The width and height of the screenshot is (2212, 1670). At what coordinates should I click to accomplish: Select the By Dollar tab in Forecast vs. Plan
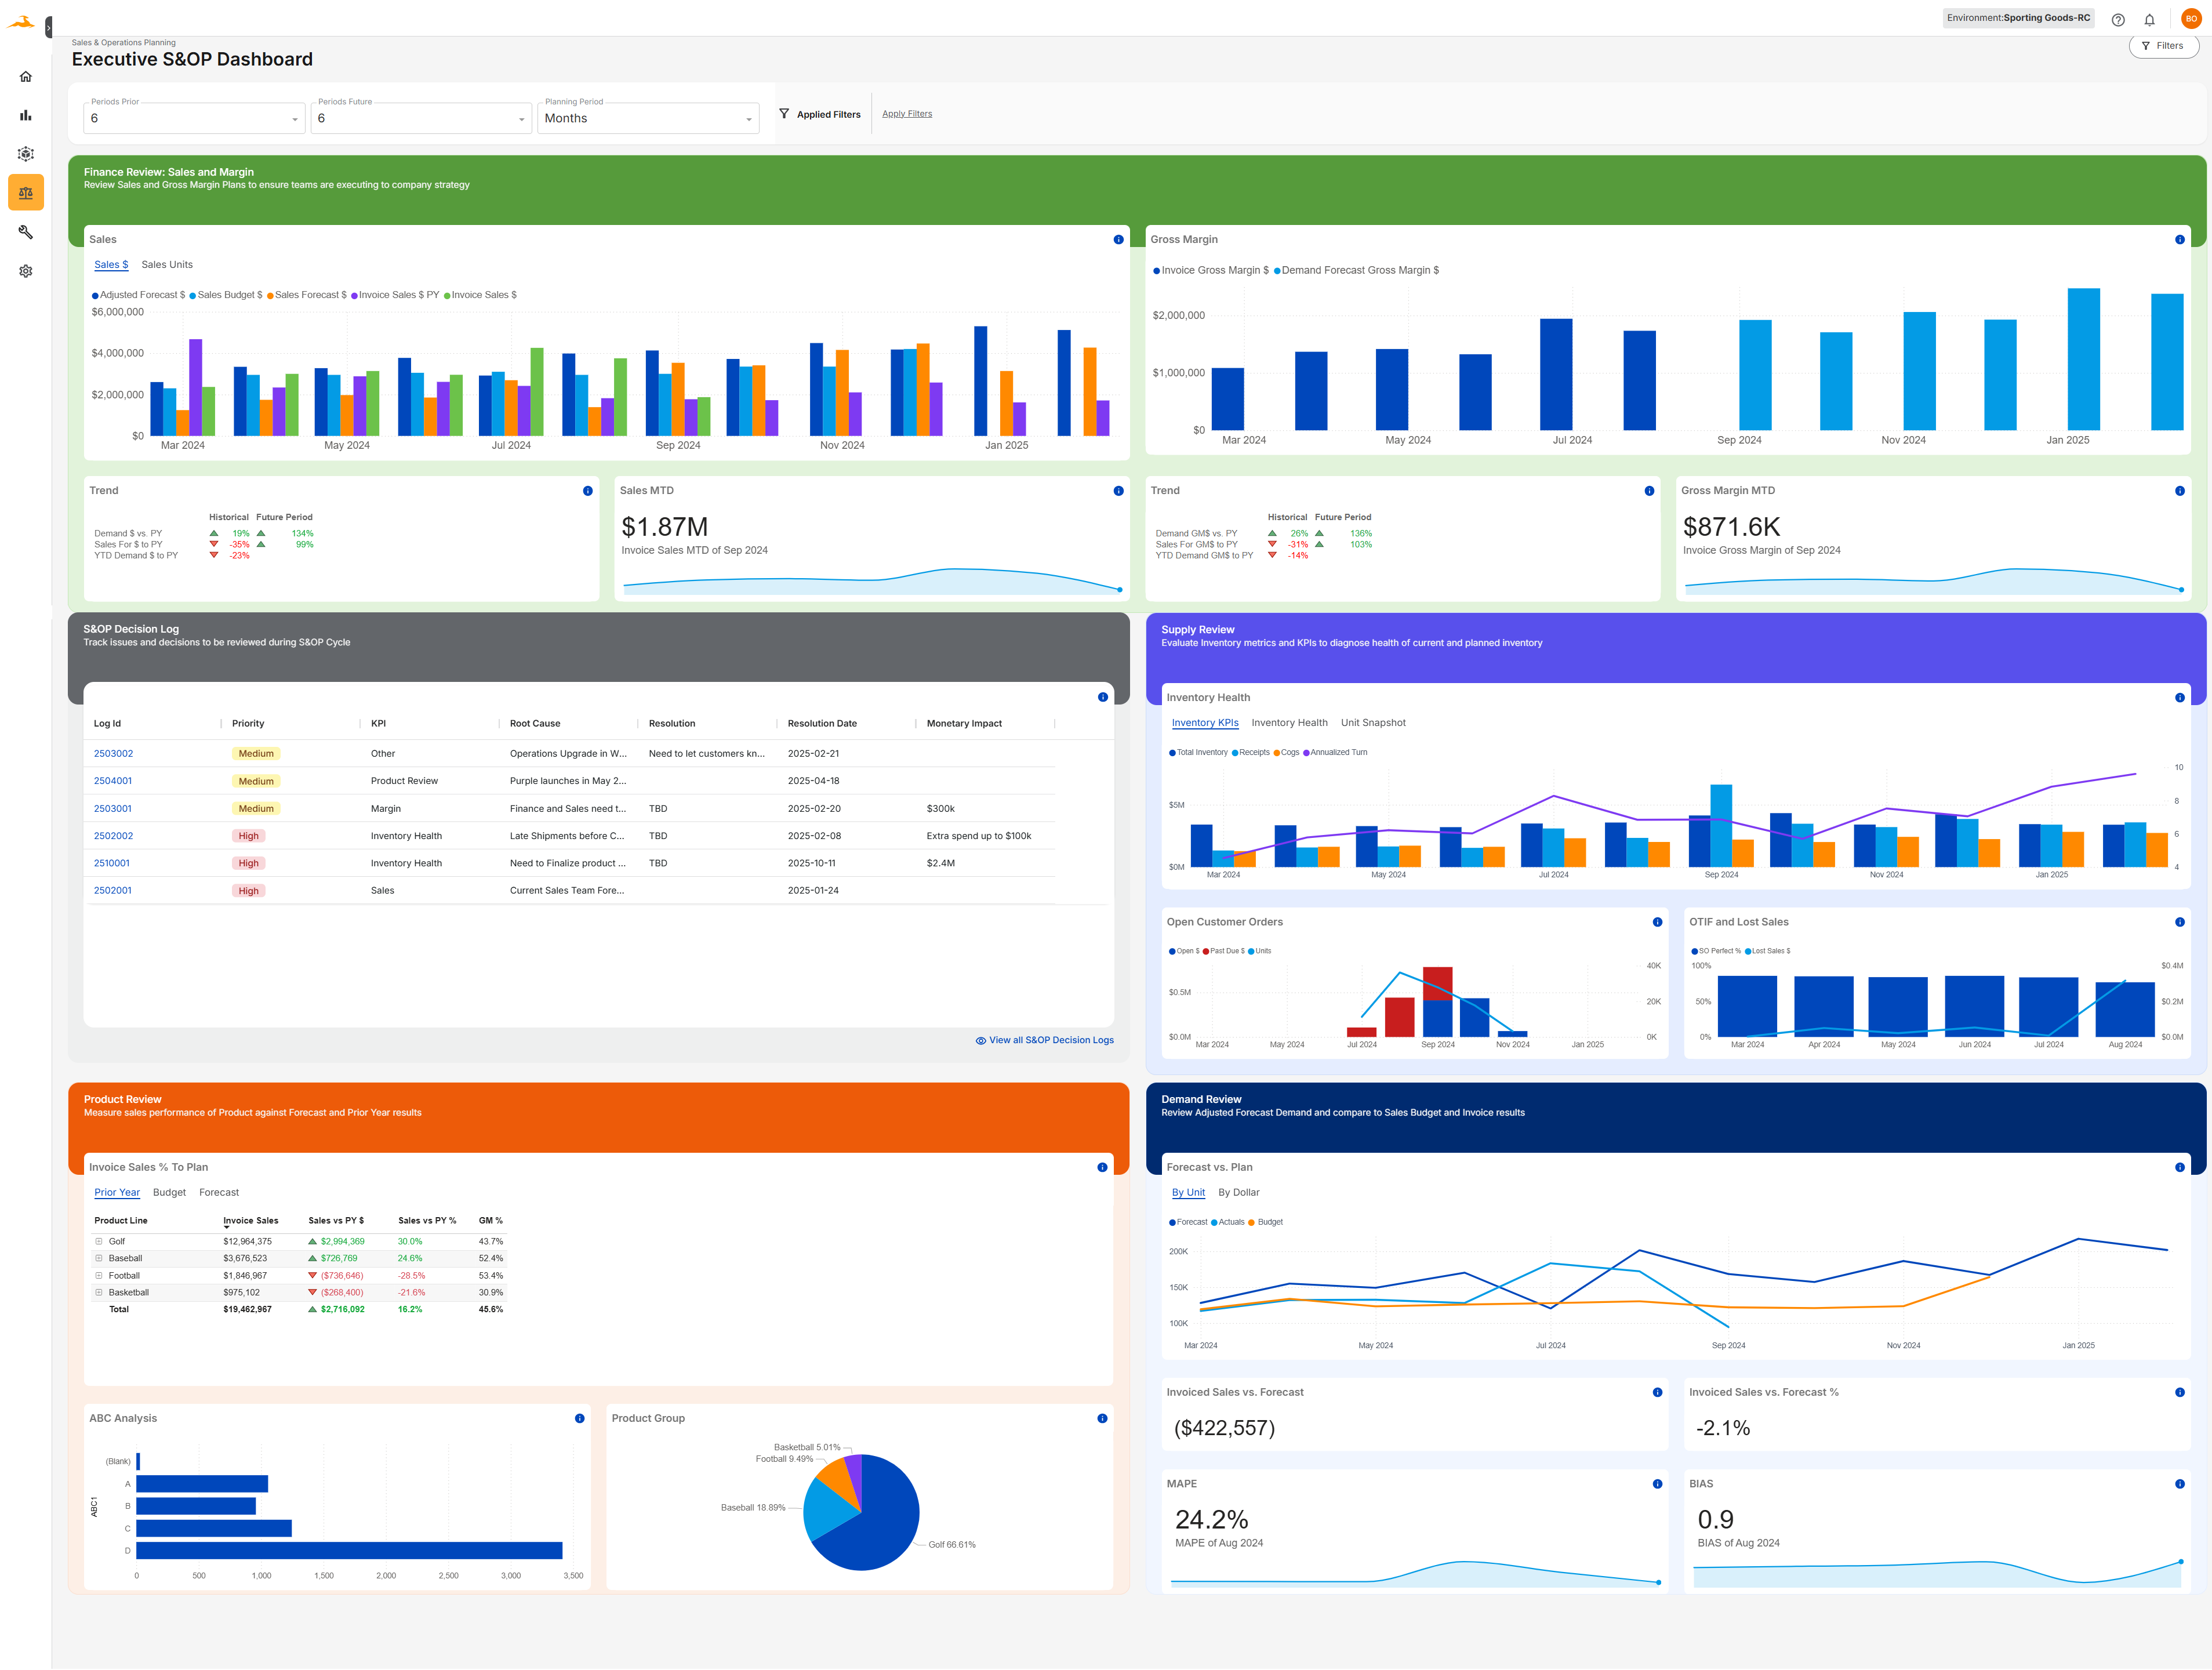pos(1239,1192)
